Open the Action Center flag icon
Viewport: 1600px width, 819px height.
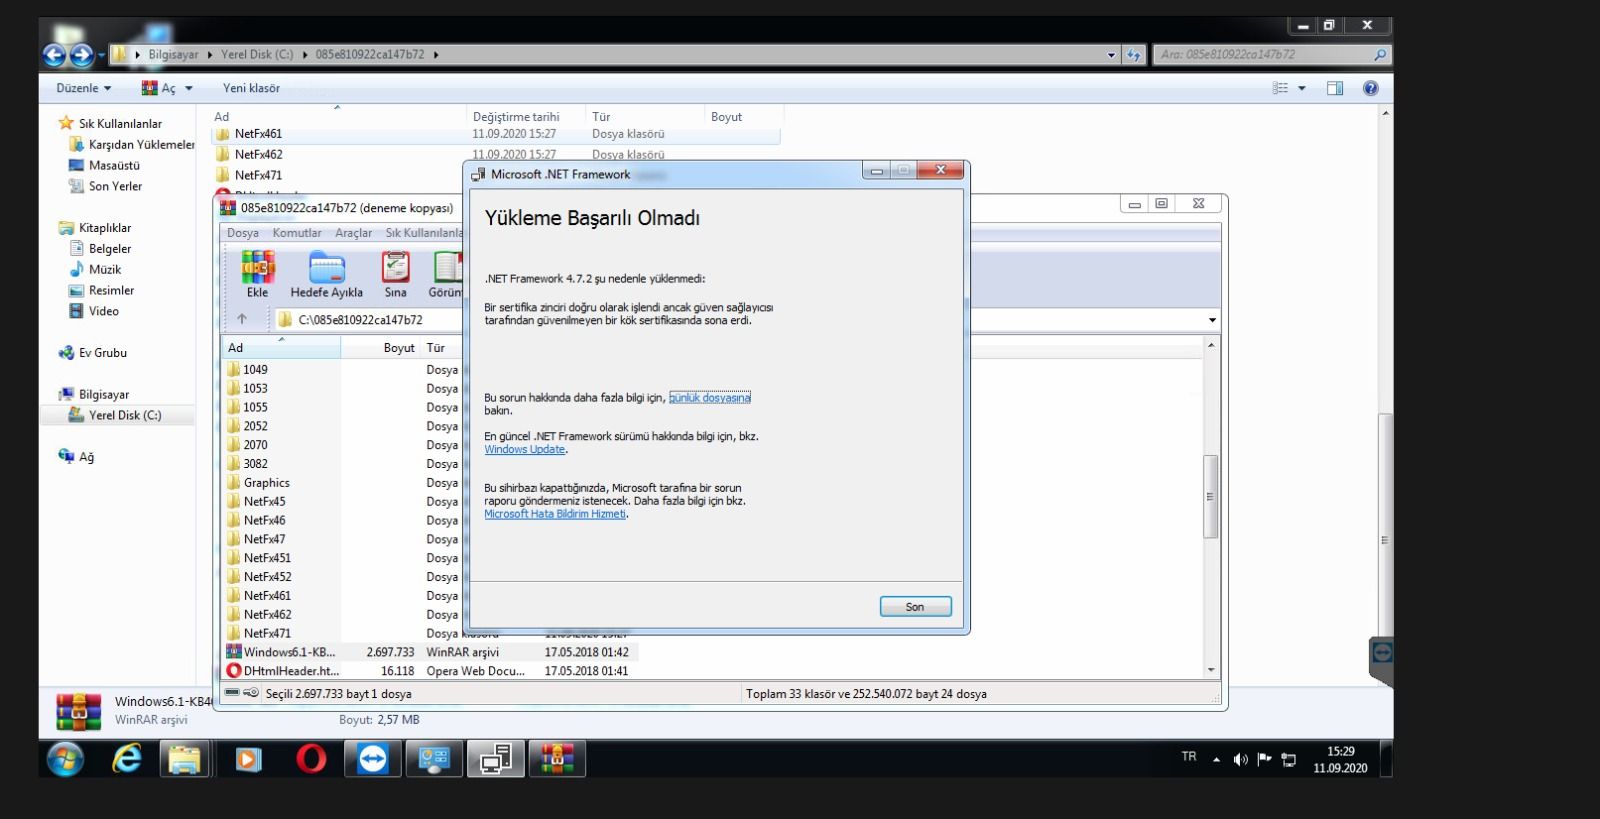[x=1265, y=760]
